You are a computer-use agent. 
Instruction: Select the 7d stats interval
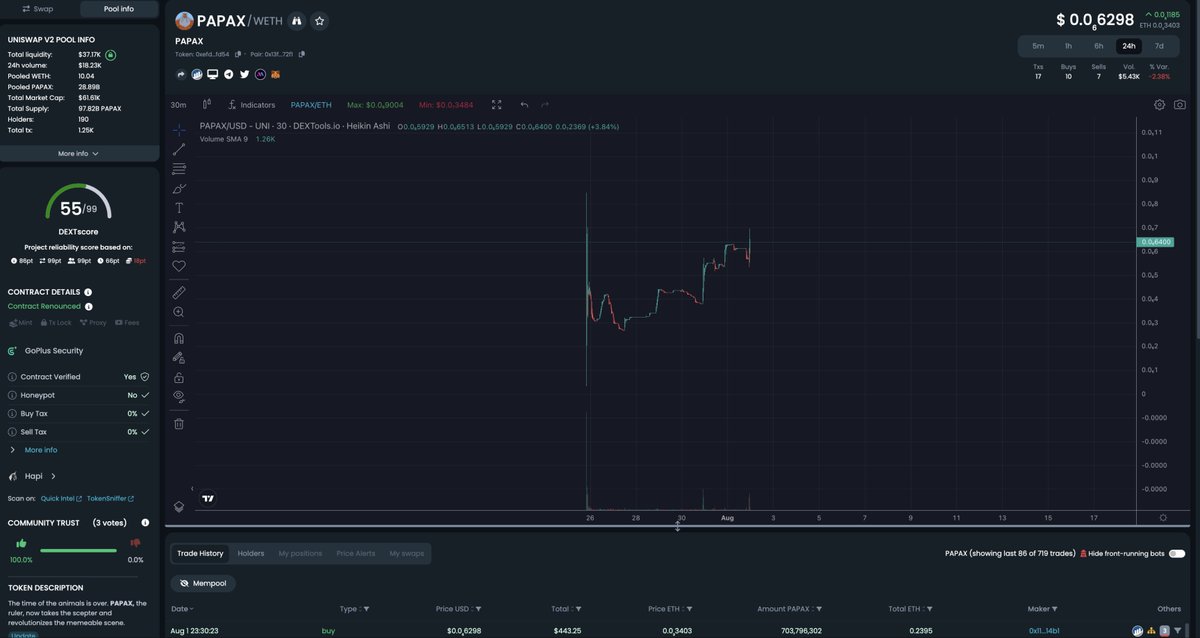click(x=1159, y=46)
